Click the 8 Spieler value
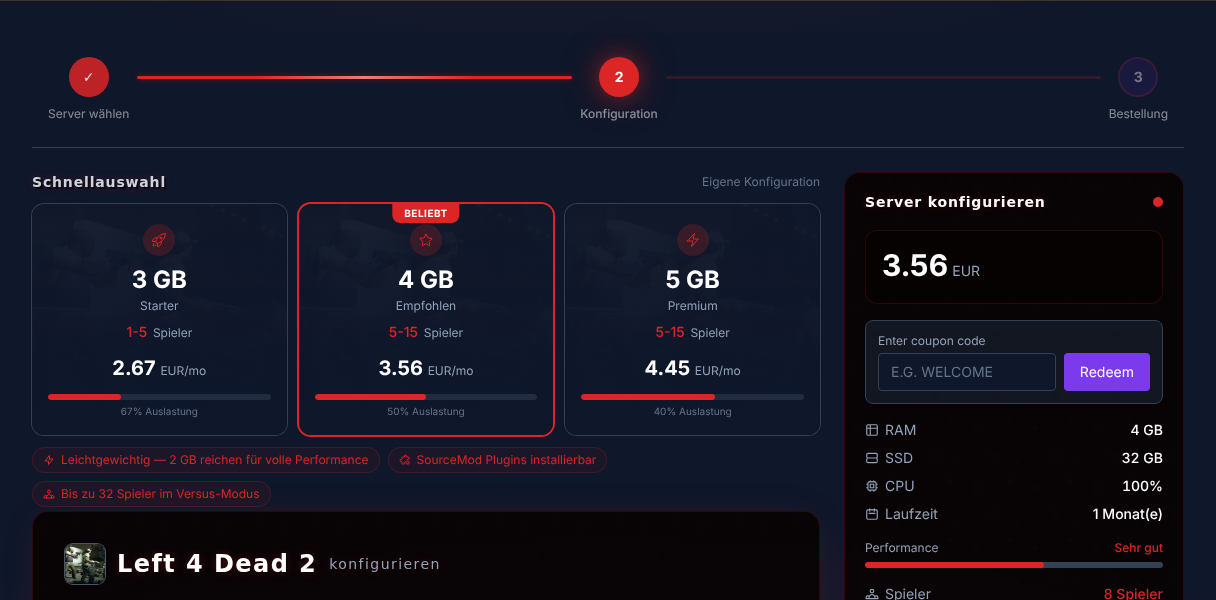Viewport: 1216px width, 600px height. click(x=1133, y=594)
